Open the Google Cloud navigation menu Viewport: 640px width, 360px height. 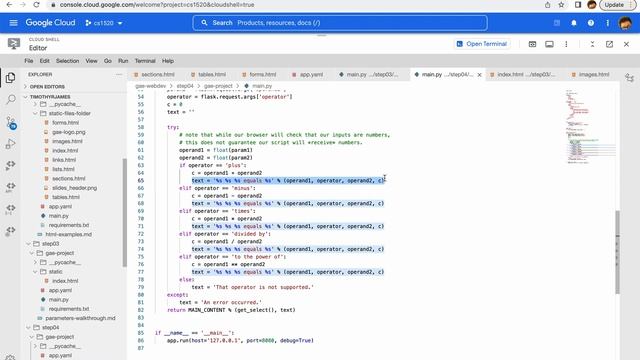(x=13, y=23)
